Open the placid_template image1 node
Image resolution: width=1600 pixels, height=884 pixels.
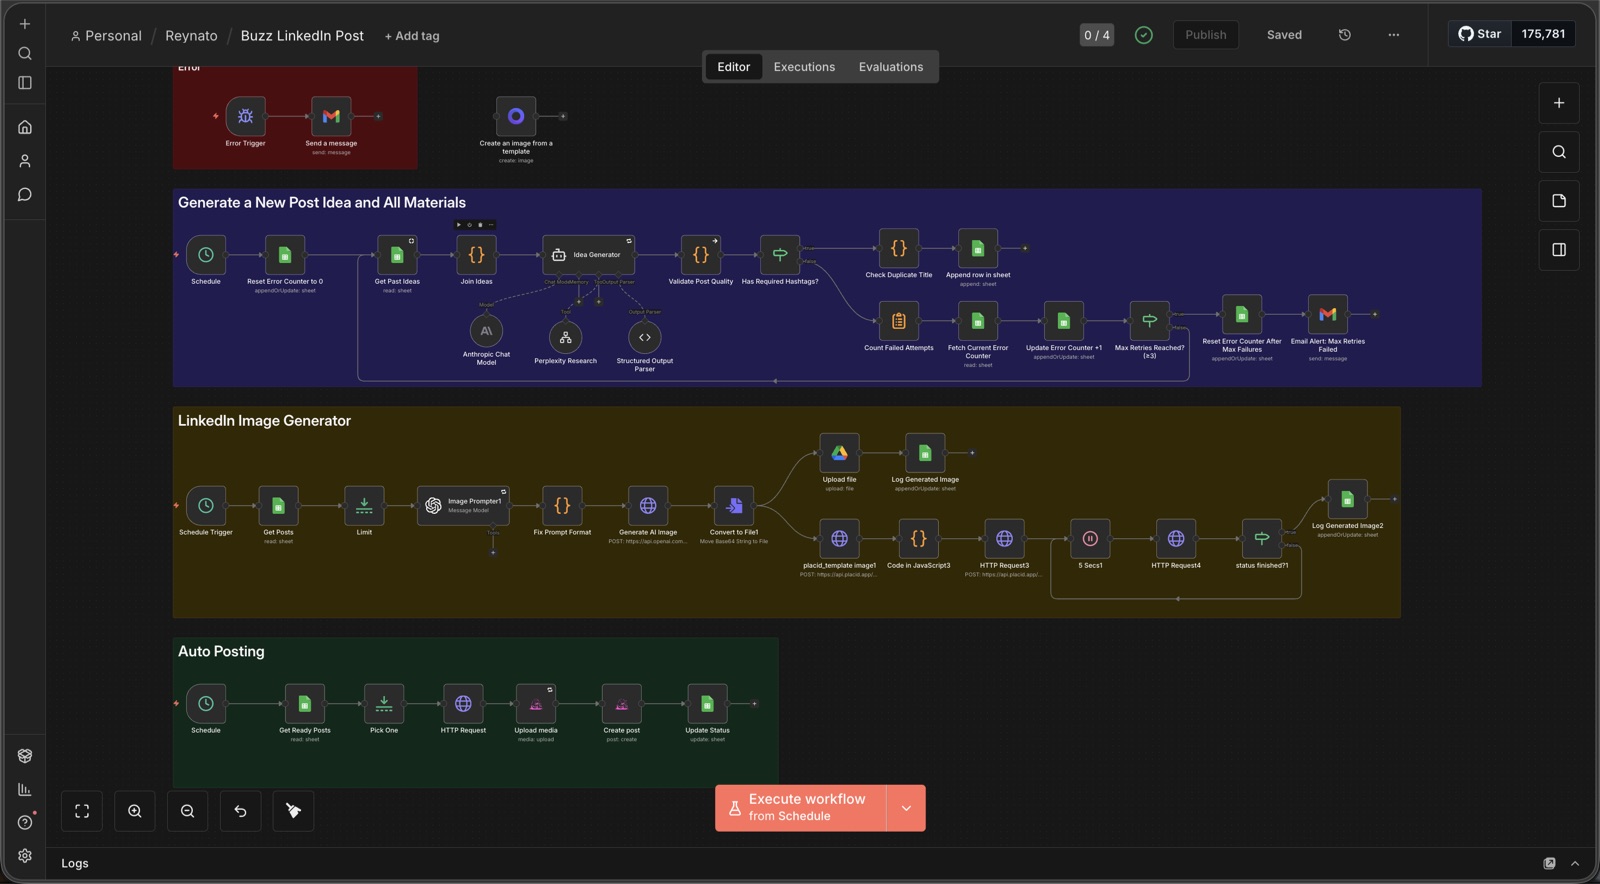tap(839, 539)
